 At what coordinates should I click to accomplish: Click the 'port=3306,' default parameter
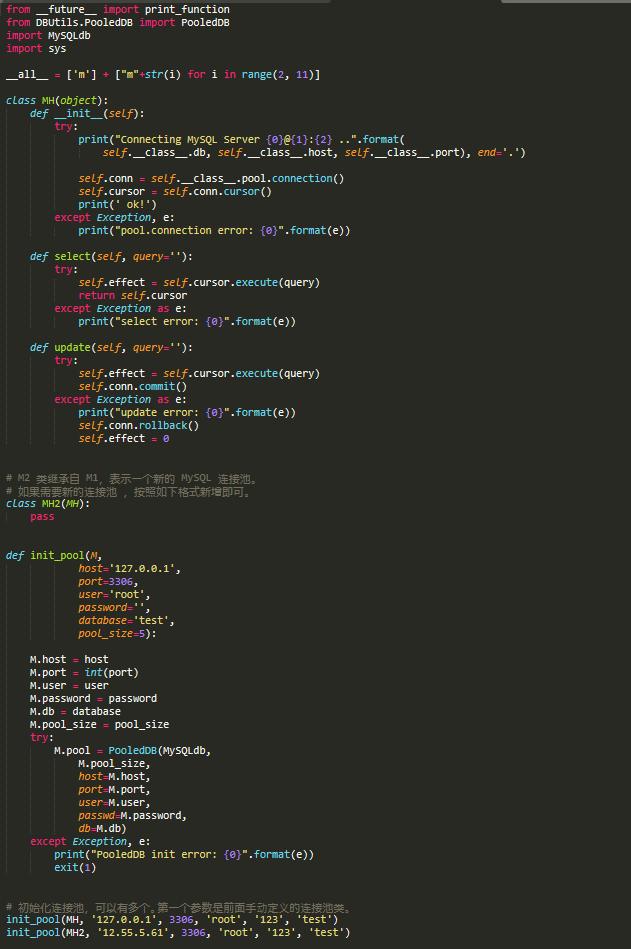pos(108,582)
